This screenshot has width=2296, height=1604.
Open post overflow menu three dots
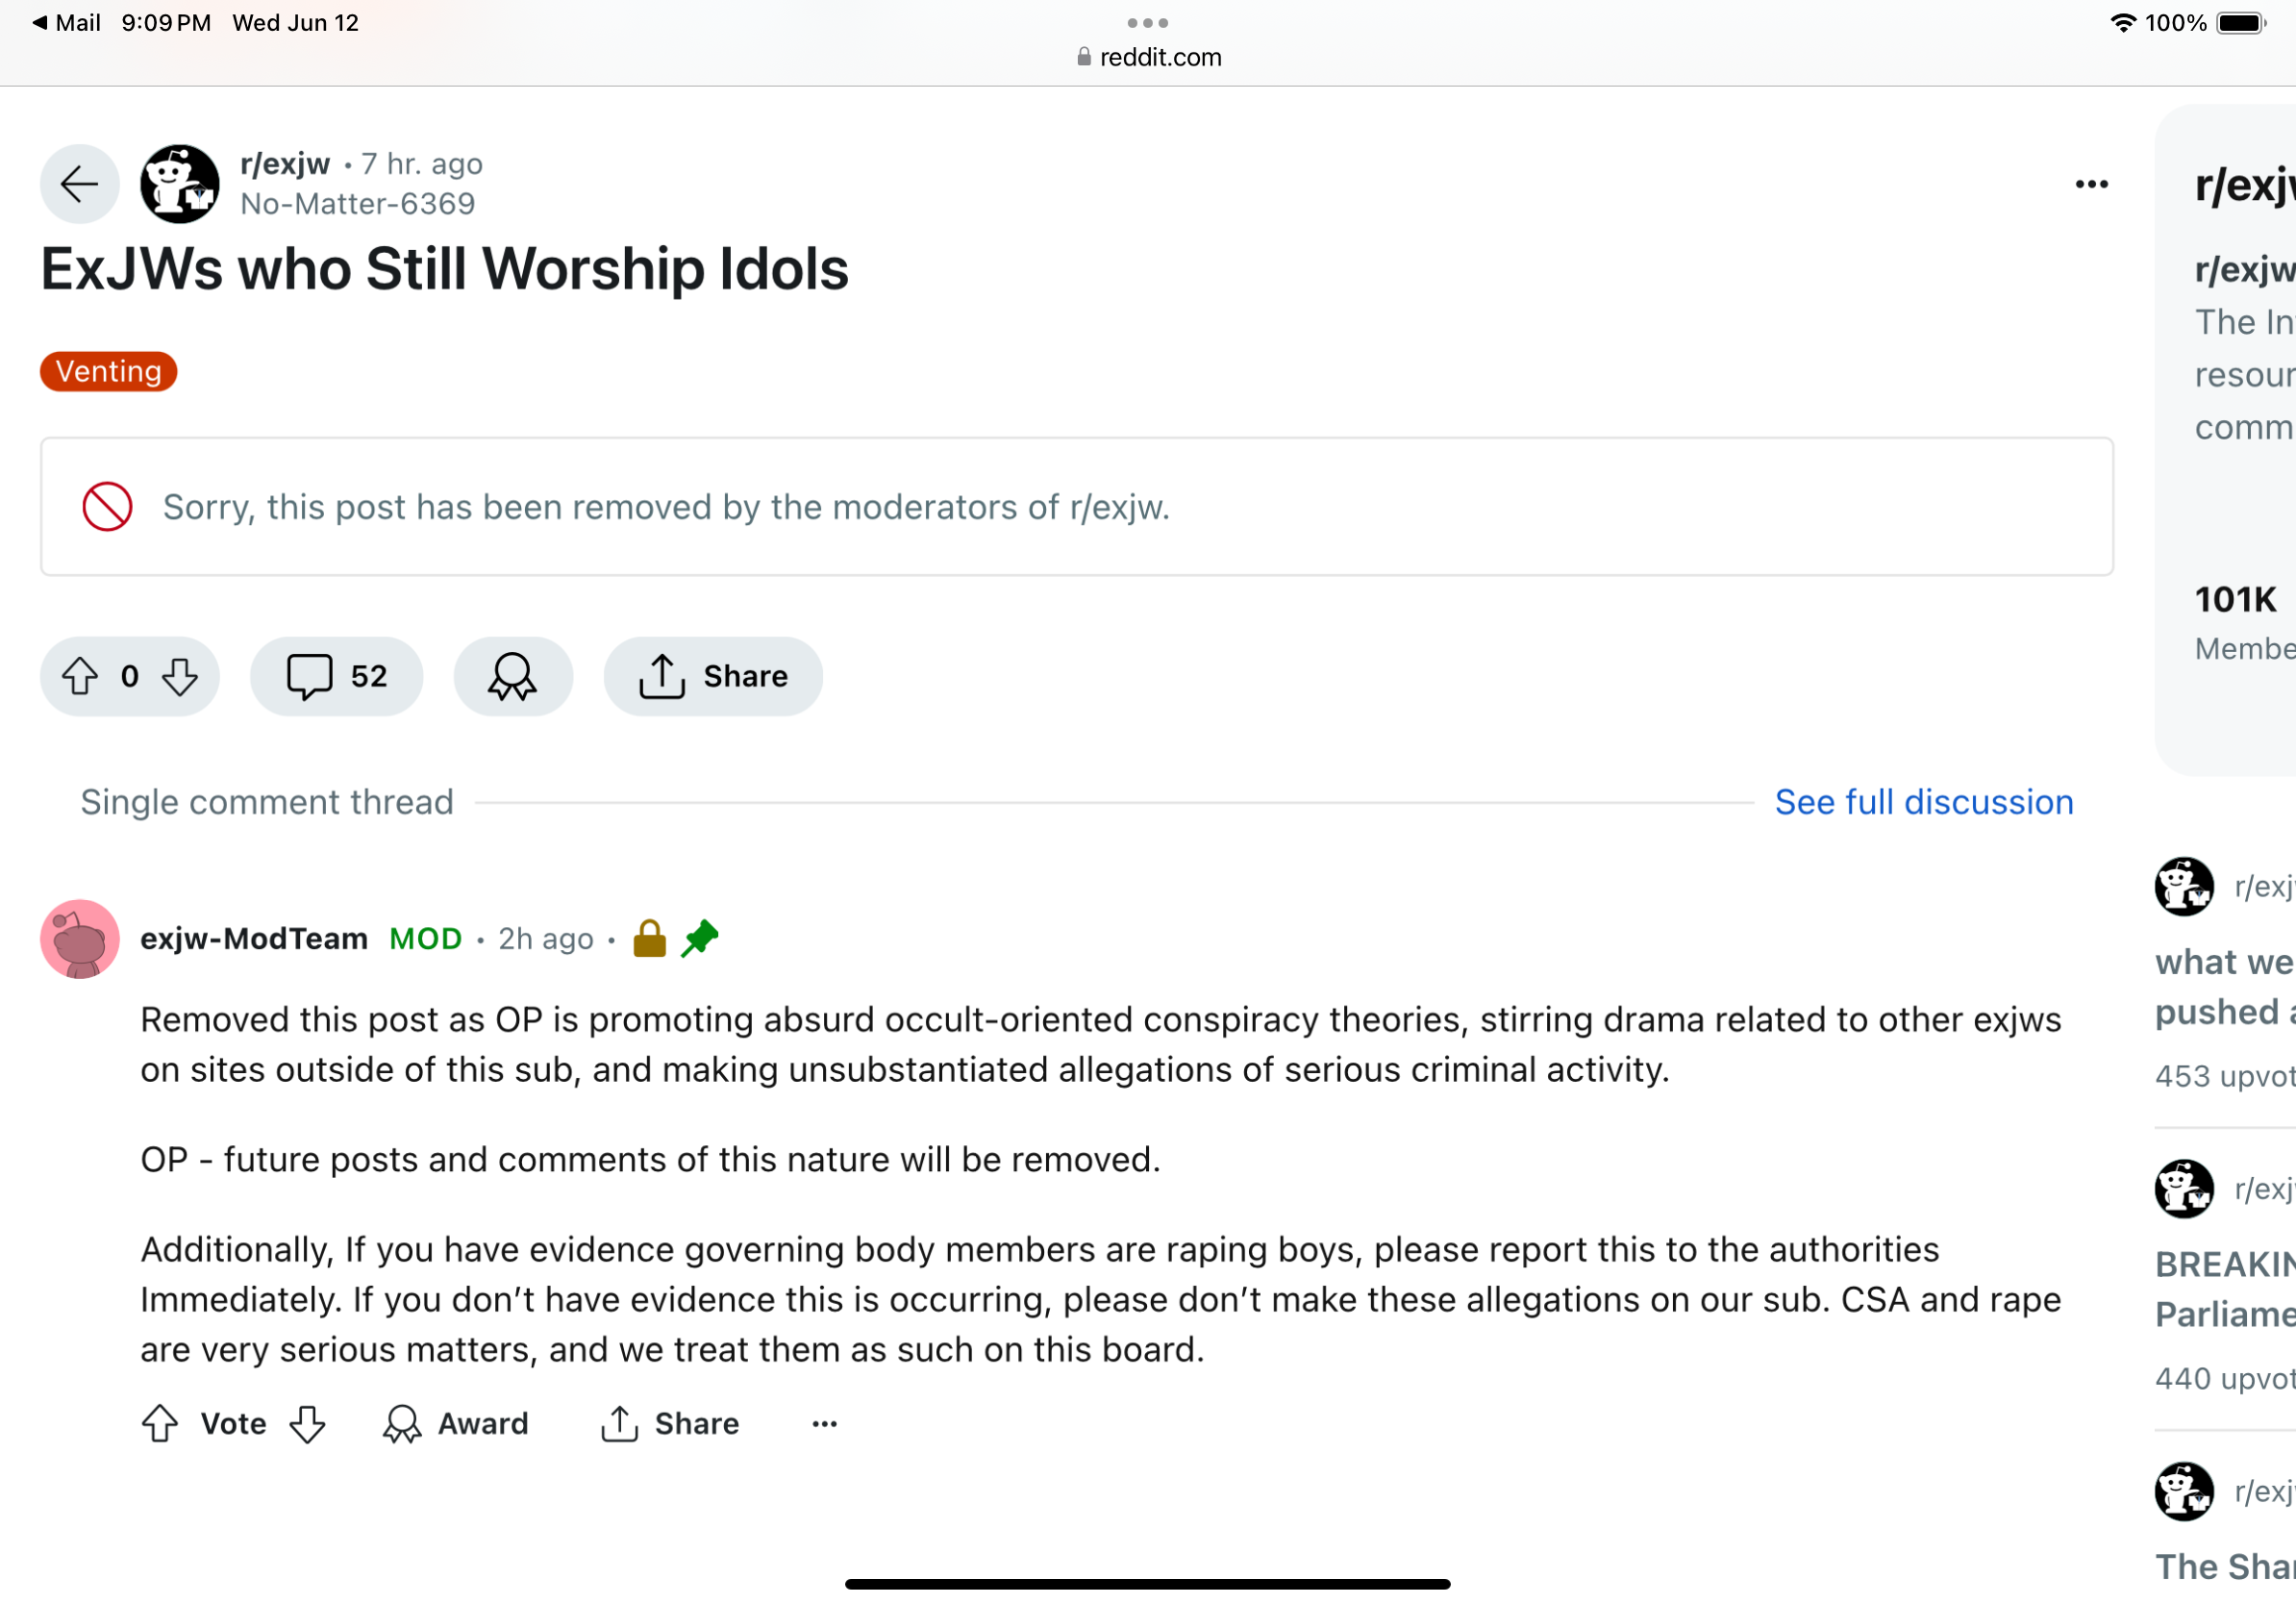pos(2091,184)
